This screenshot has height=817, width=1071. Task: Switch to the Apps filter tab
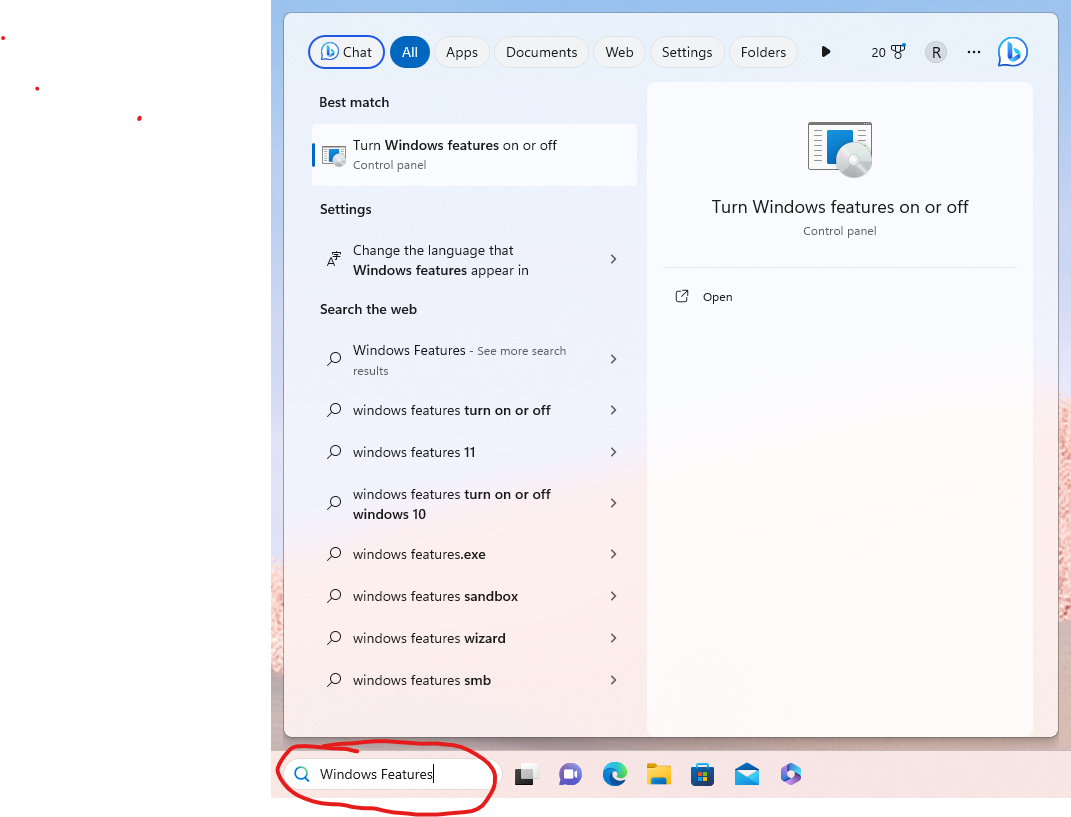tap(461, 51)
